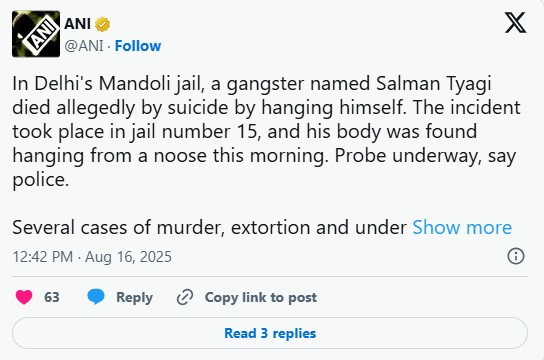Viewport: 544px width, 360px height.
Task: Click the chain link icon
Action: coord(185,297)
